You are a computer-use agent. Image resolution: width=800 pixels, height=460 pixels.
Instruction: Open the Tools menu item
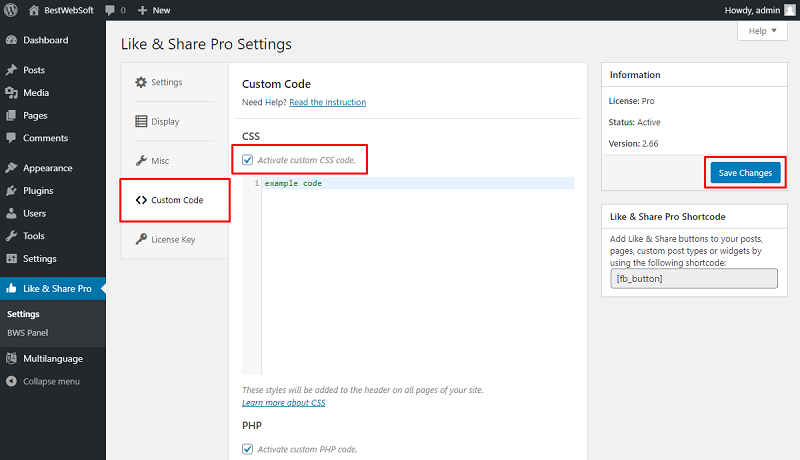click(53, 236)
